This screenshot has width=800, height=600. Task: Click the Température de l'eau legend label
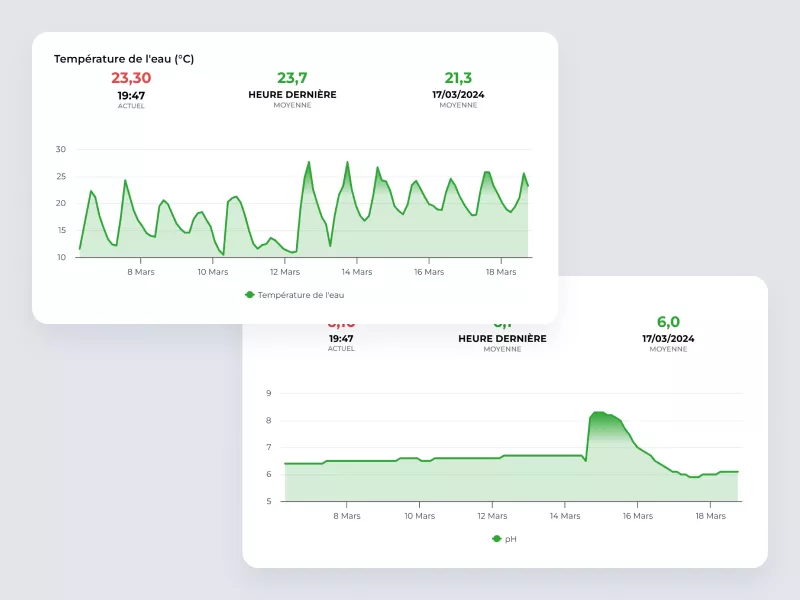pos(301,295)
